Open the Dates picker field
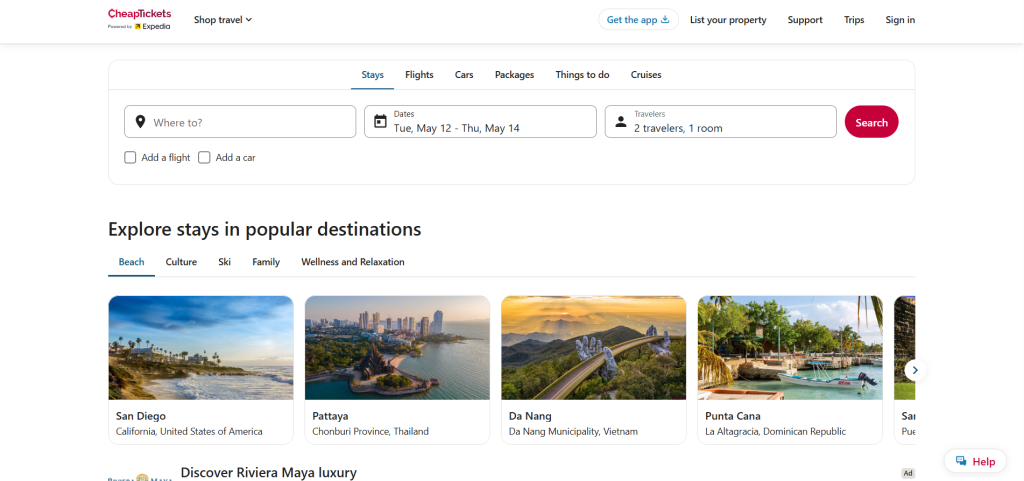 (x=480, y=121)
